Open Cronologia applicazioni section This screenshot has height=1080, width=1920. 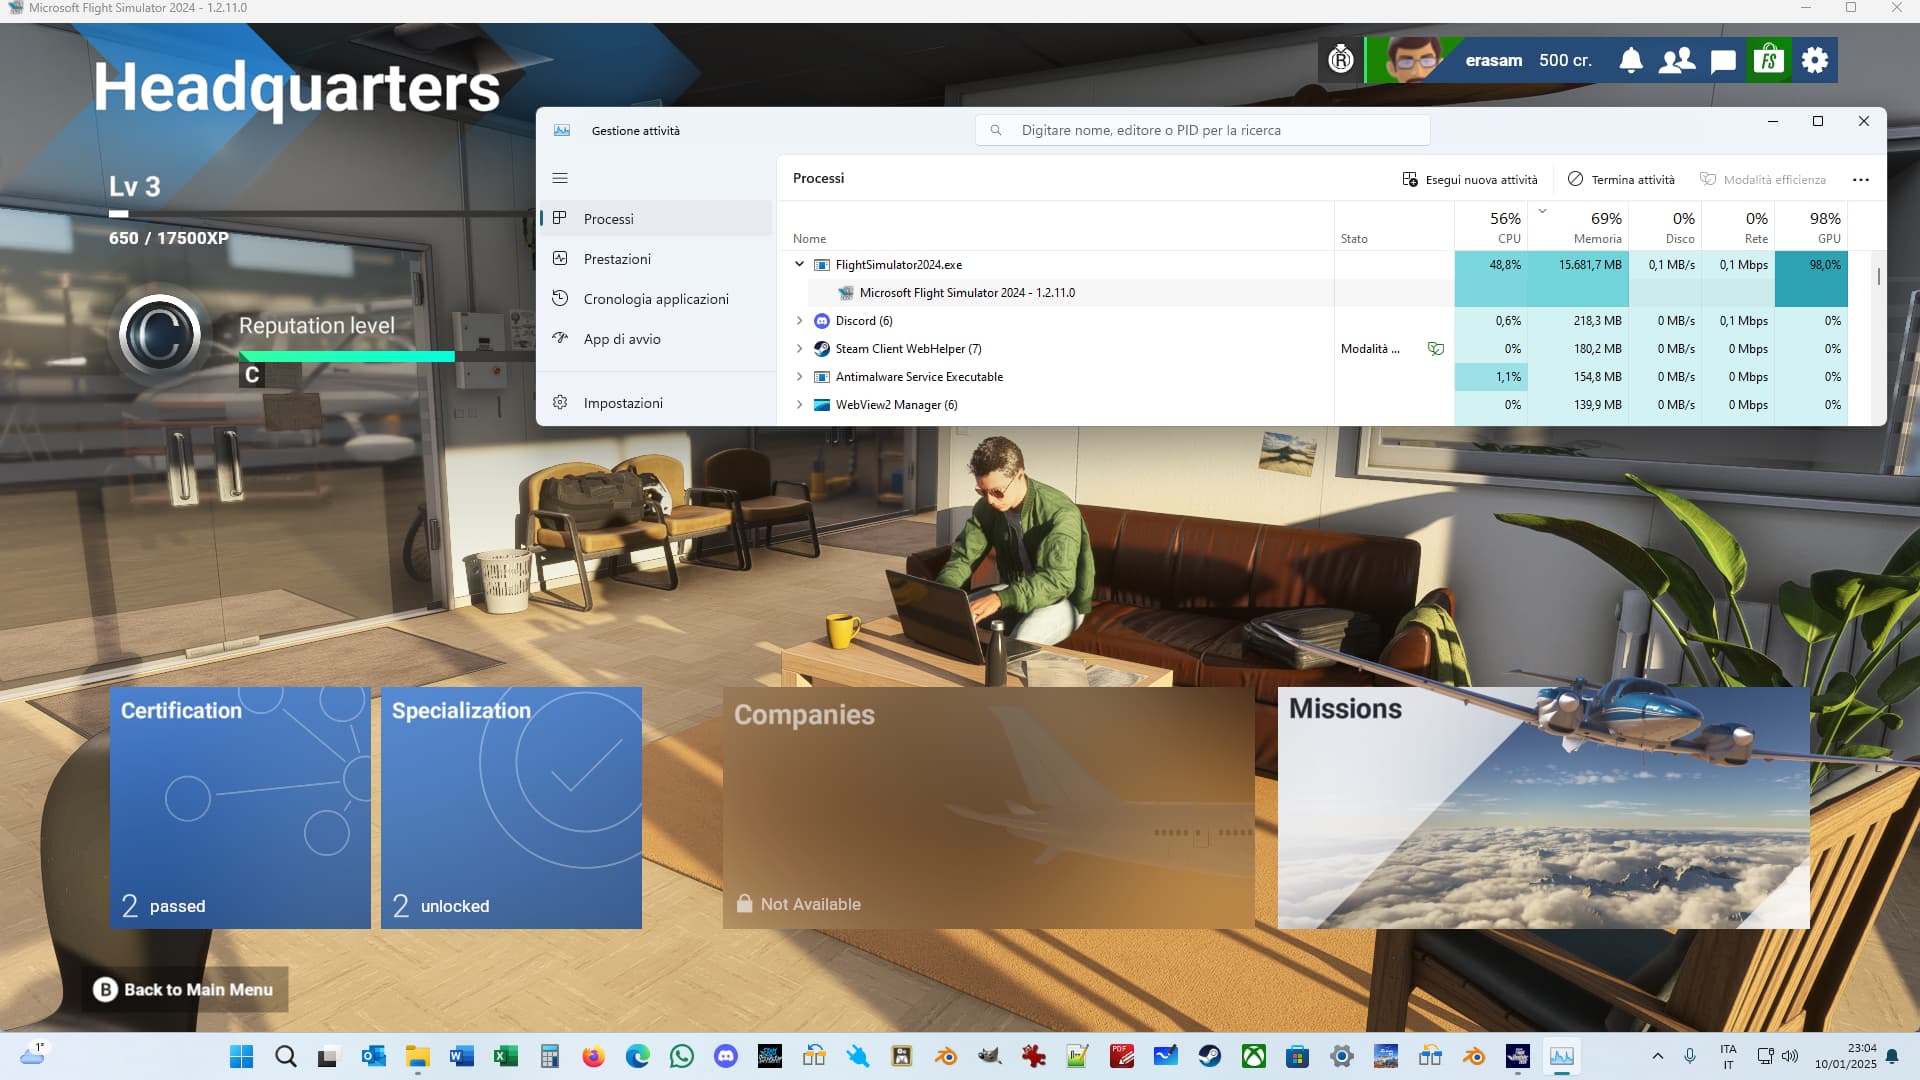(x=655, y=299)
